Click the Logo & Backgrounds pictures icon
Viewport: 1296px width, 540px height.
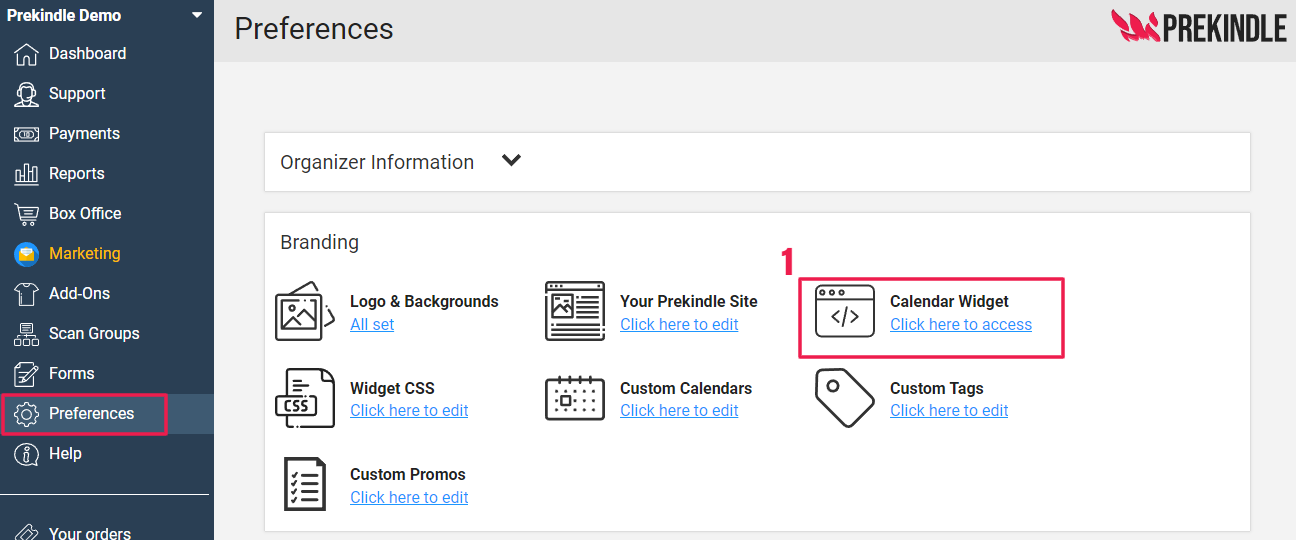[x=304, y=311]
